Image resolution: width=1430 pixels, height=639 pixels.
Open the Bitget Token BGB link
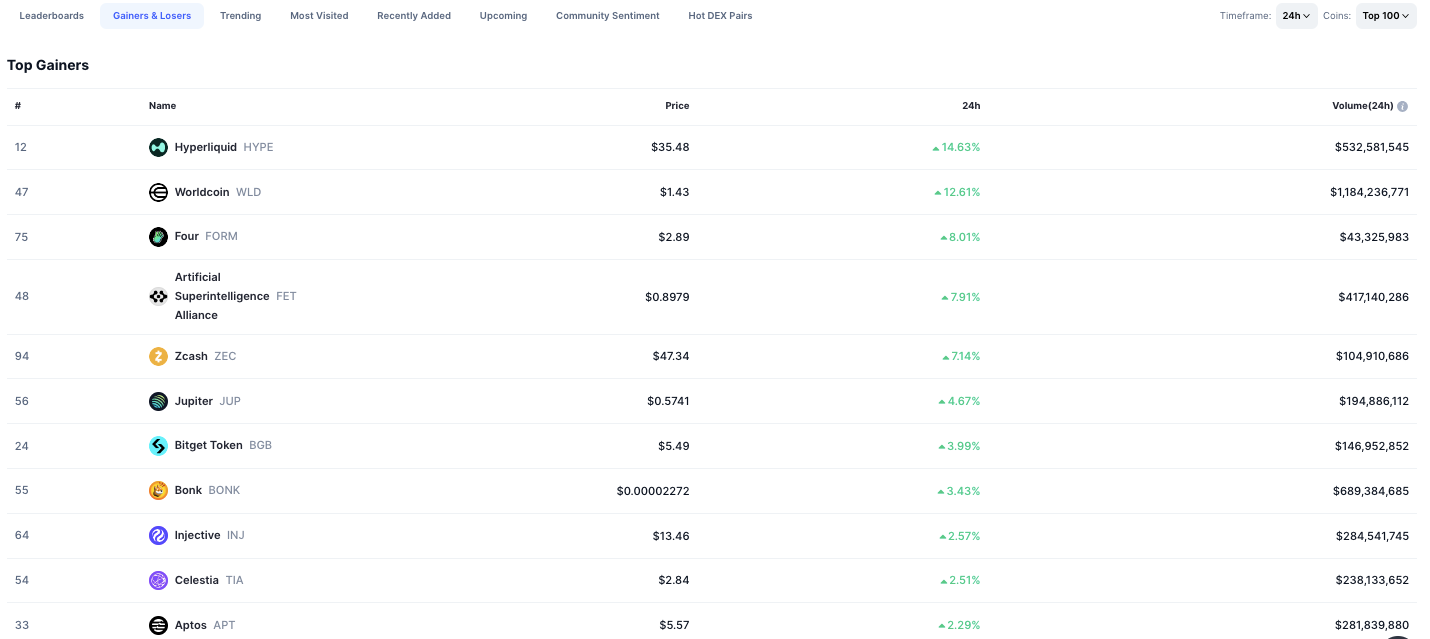(210, 446)
